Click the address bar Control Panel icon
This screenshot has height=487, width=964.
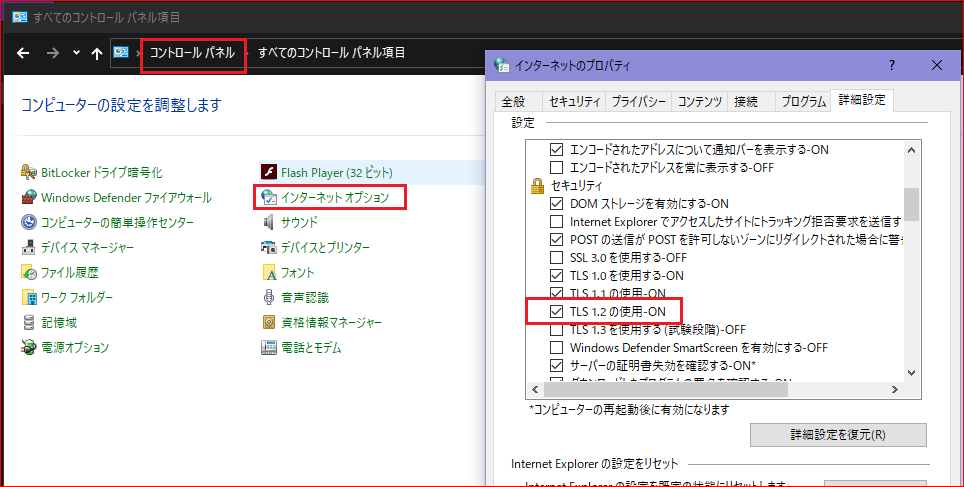[x=121, y=53]
